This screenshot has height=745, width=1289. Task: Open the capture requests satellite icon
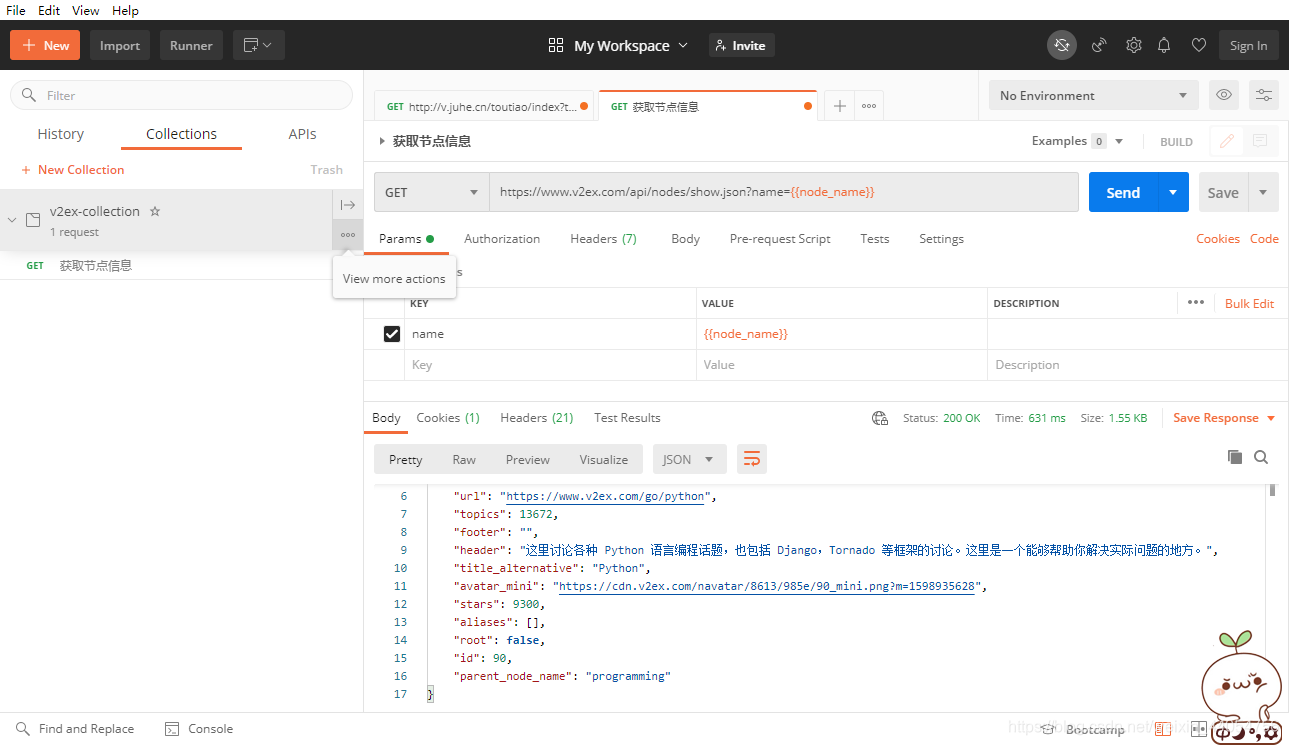tap(1099, 45)
